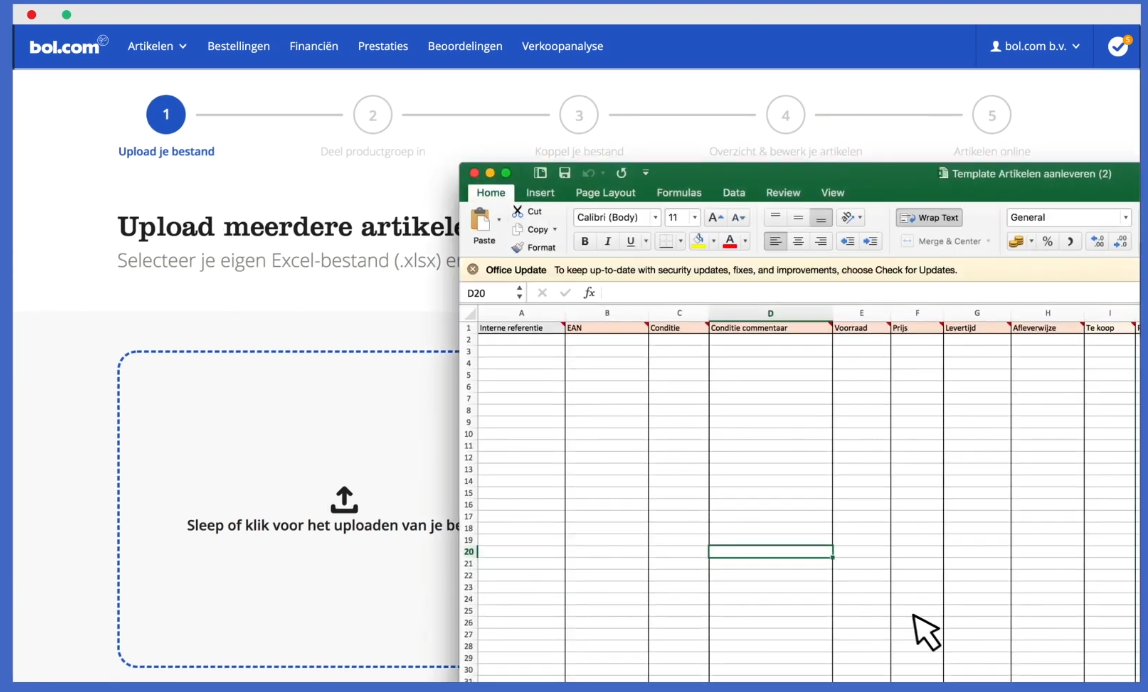This screenshot has height=692, width=1148.
Task: Click Merge & Center
Action: 944,241
